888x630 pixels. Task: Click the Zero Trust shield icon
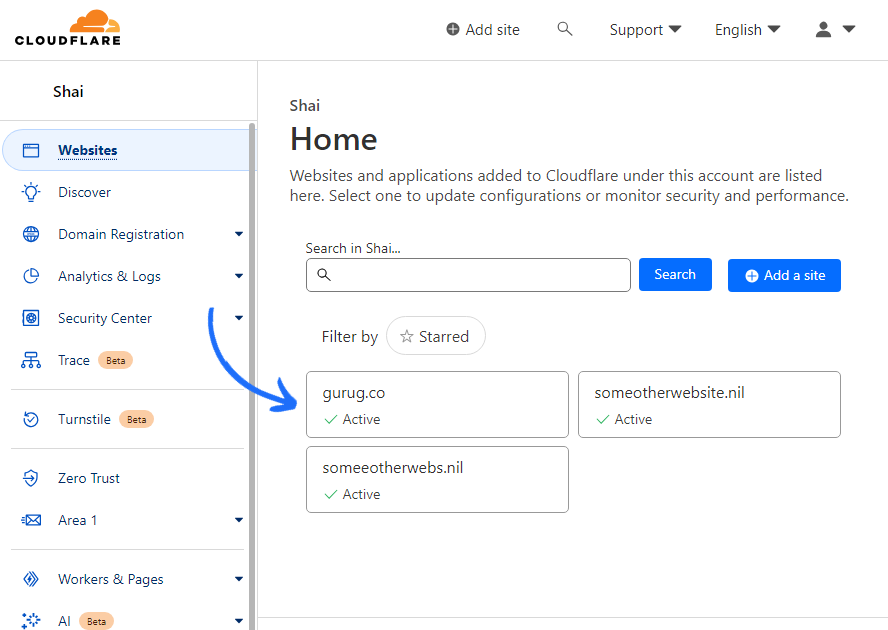coord(31,478)
